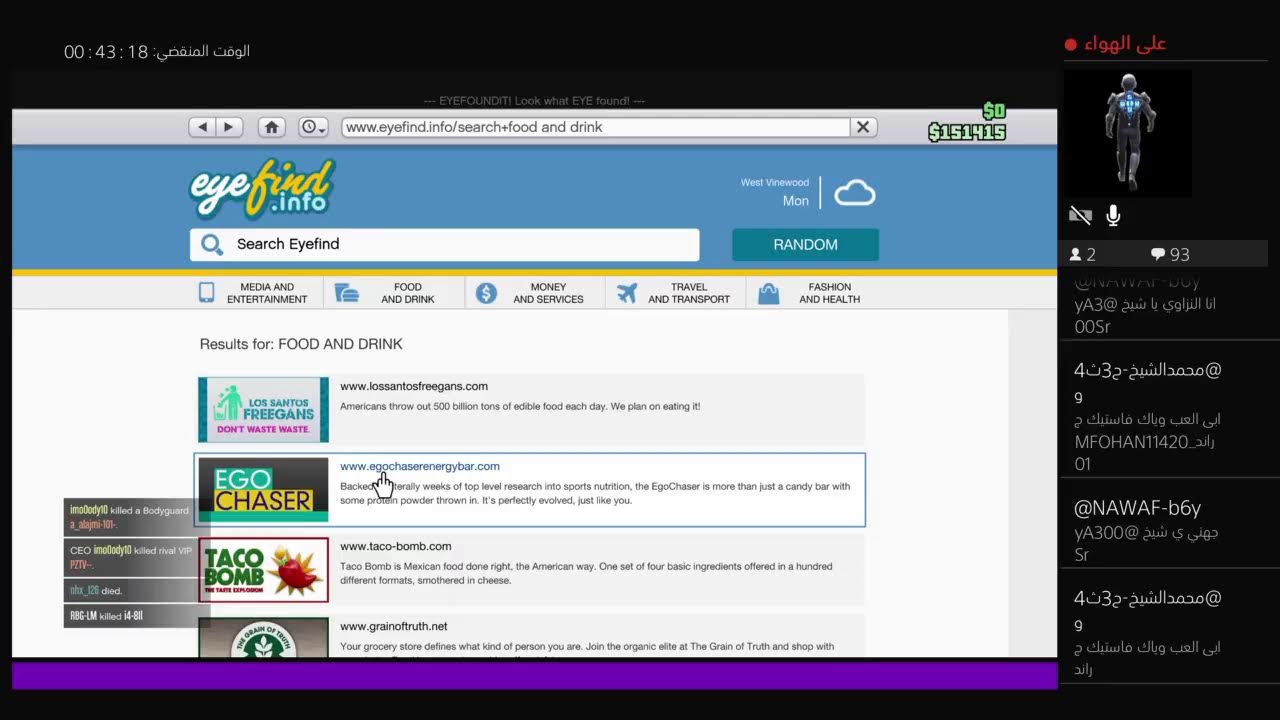Open Travel and Transport category
Viewport: 1280px width, 720px height.
click(x=675, y=293)
